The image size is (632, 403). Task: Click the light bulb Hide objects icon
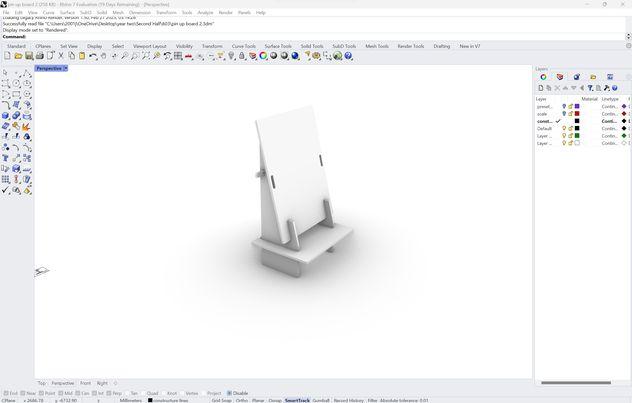coord(231,56)
